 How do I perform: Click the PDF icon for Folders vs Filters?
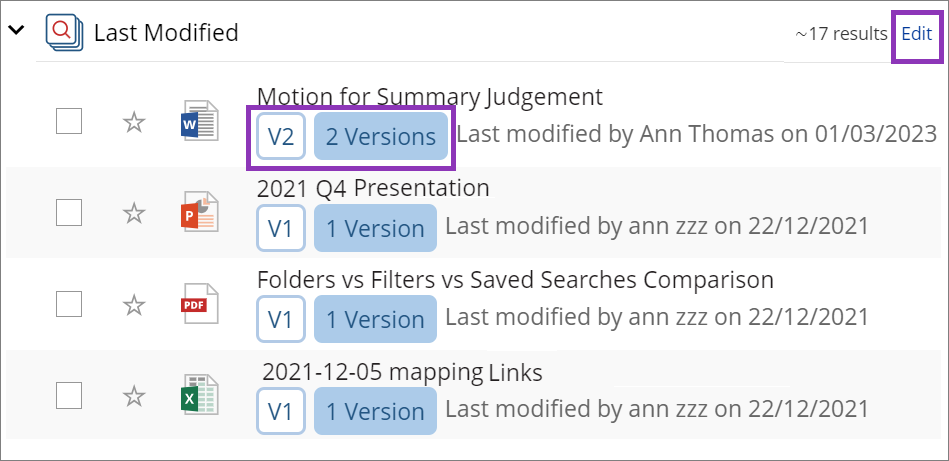199,304
